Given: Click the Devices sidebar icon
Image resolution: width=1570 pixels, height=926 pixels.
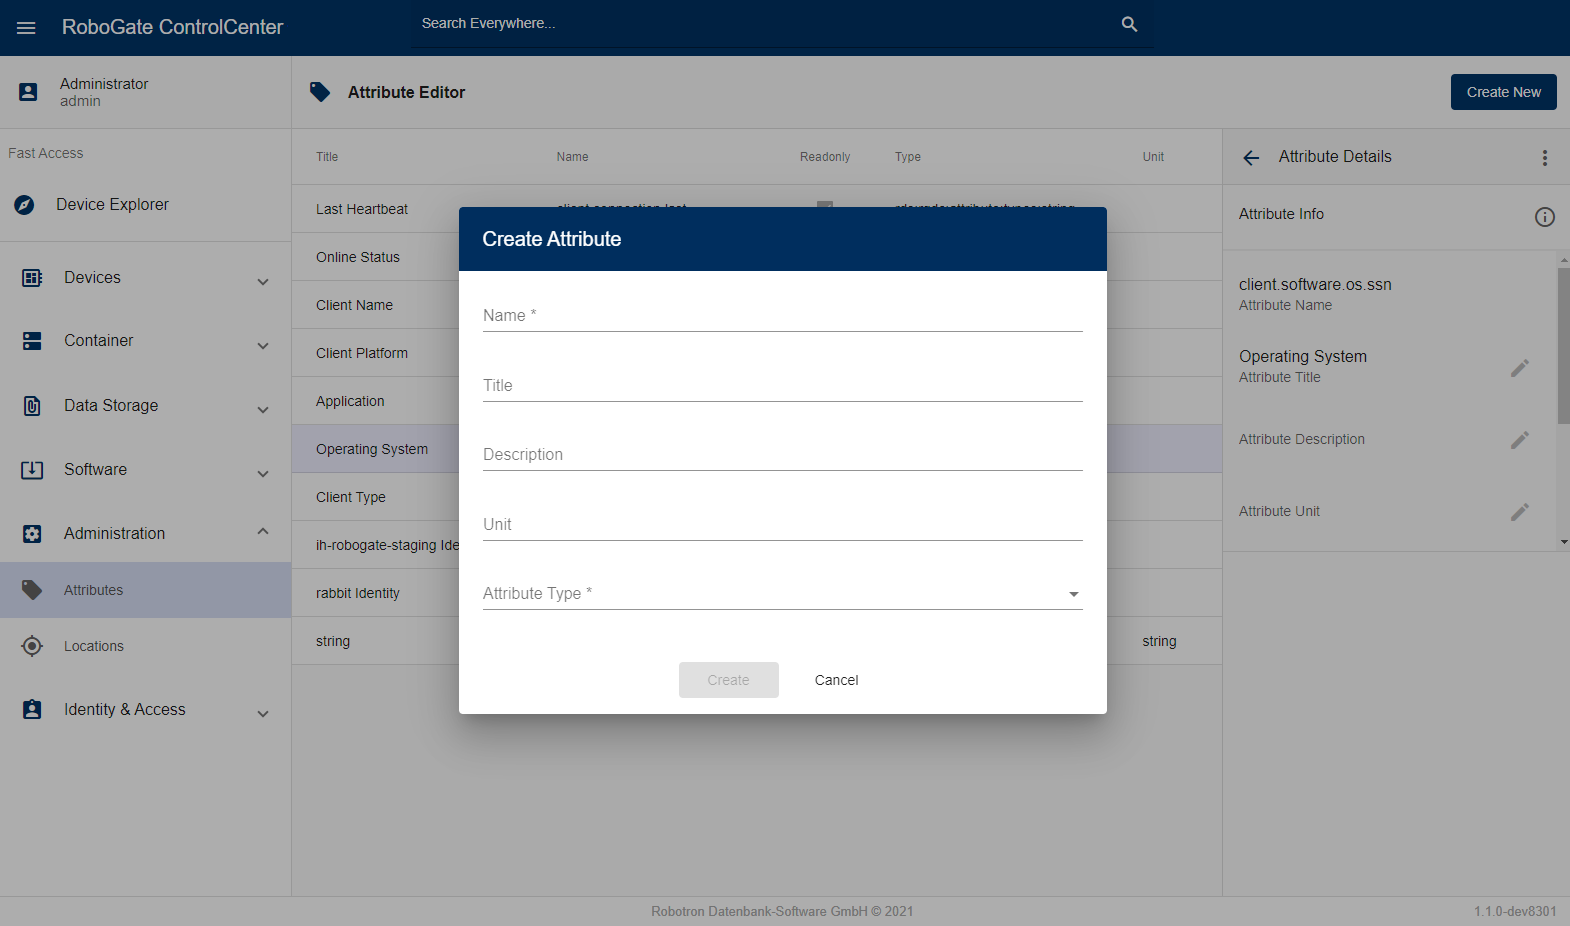Looking at the screenshot, I should (32, 278).
